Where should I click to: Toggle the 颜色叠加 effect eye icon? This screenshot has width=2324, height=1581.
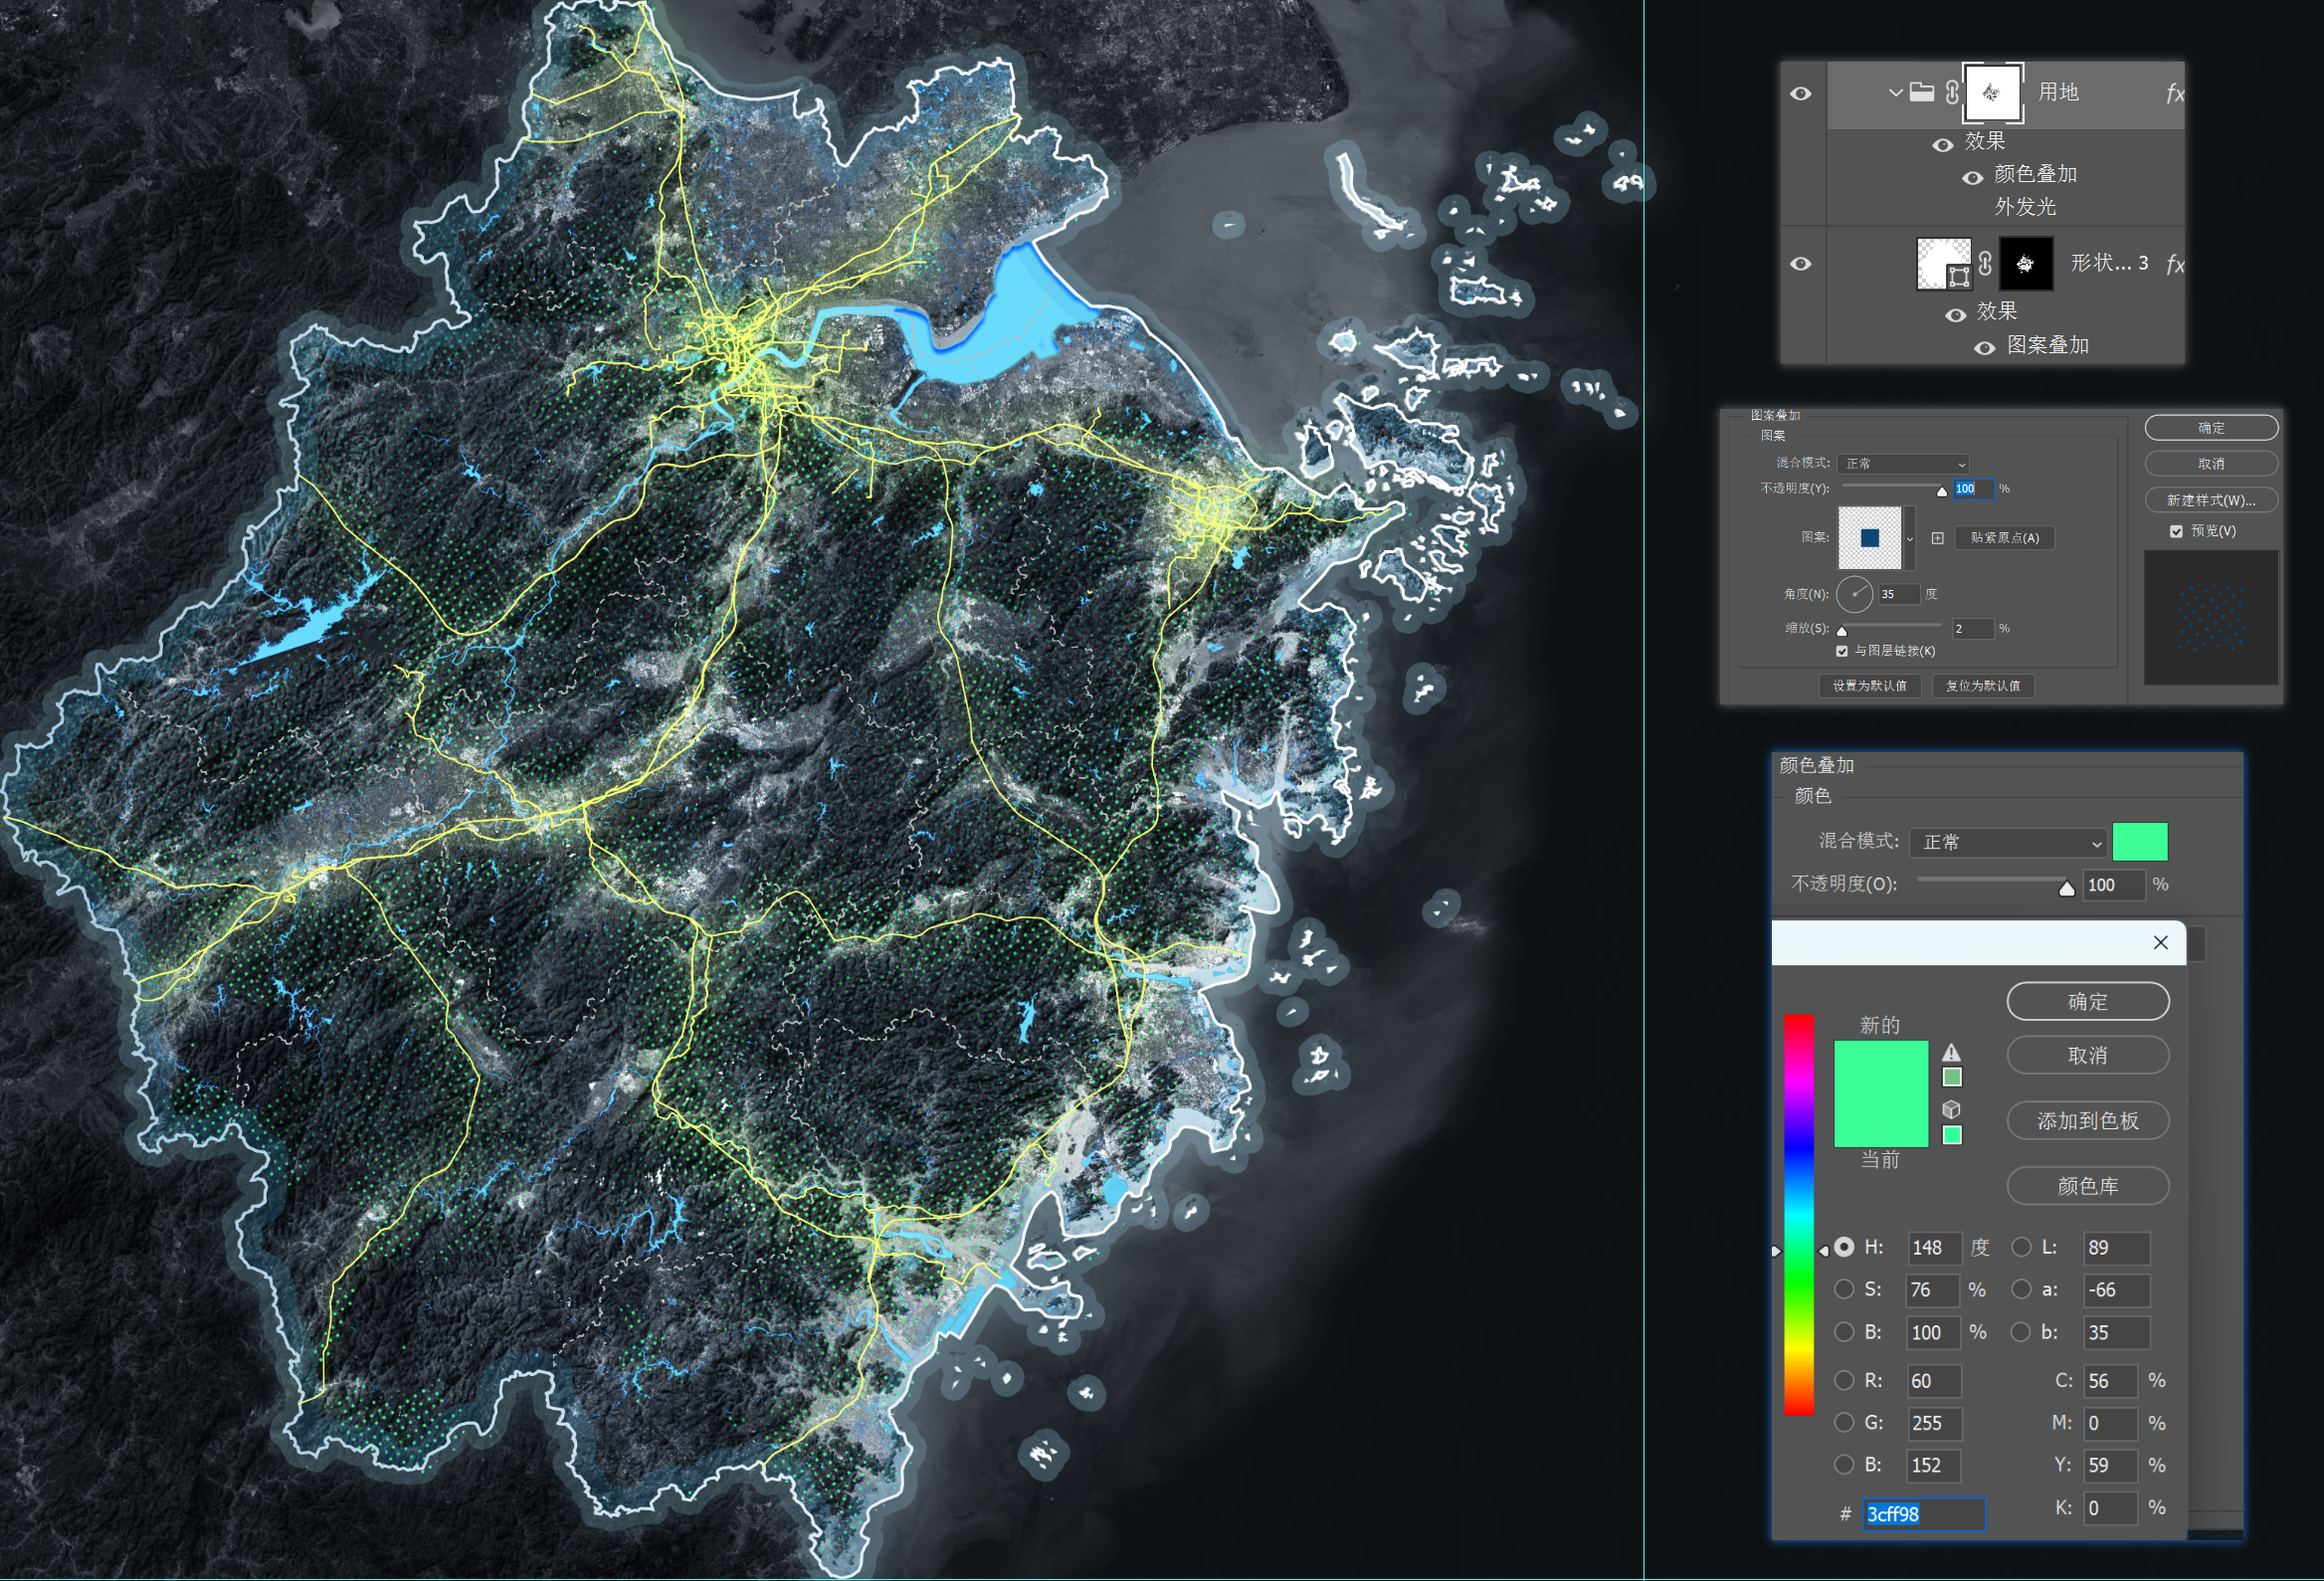1972,177
